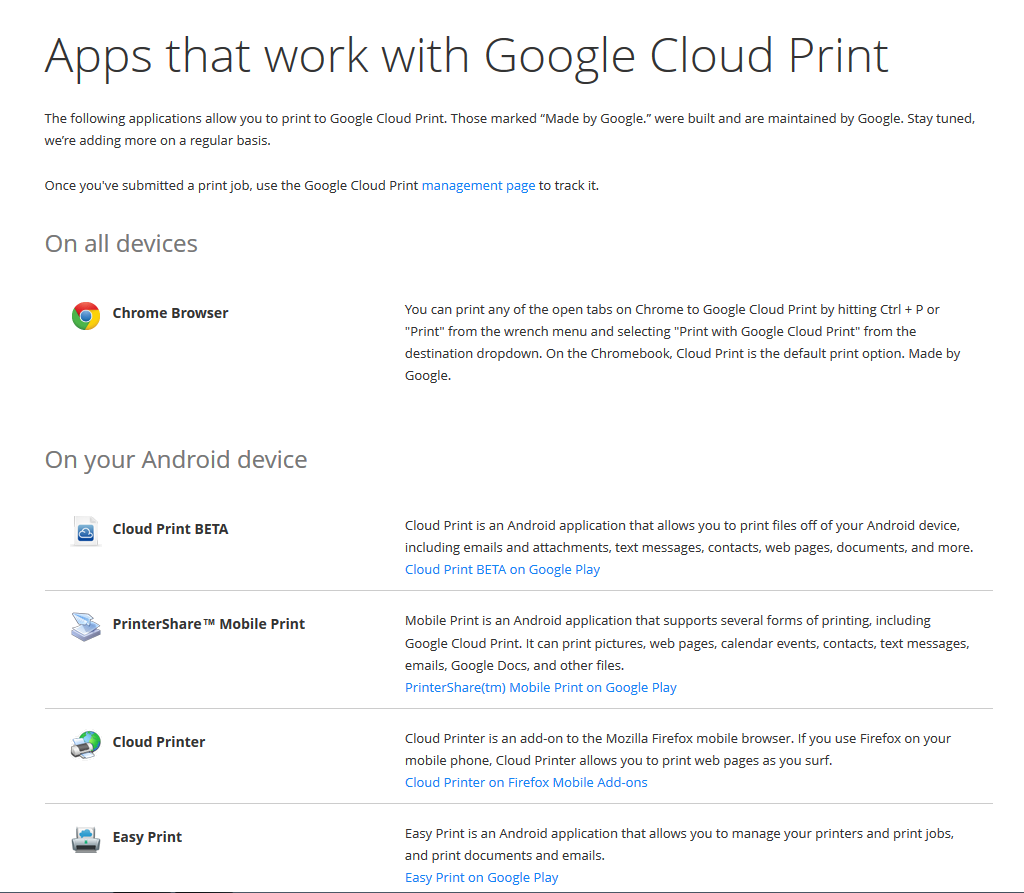Open PrinterShare Mobile Print on Google Play

coord(540,687)
